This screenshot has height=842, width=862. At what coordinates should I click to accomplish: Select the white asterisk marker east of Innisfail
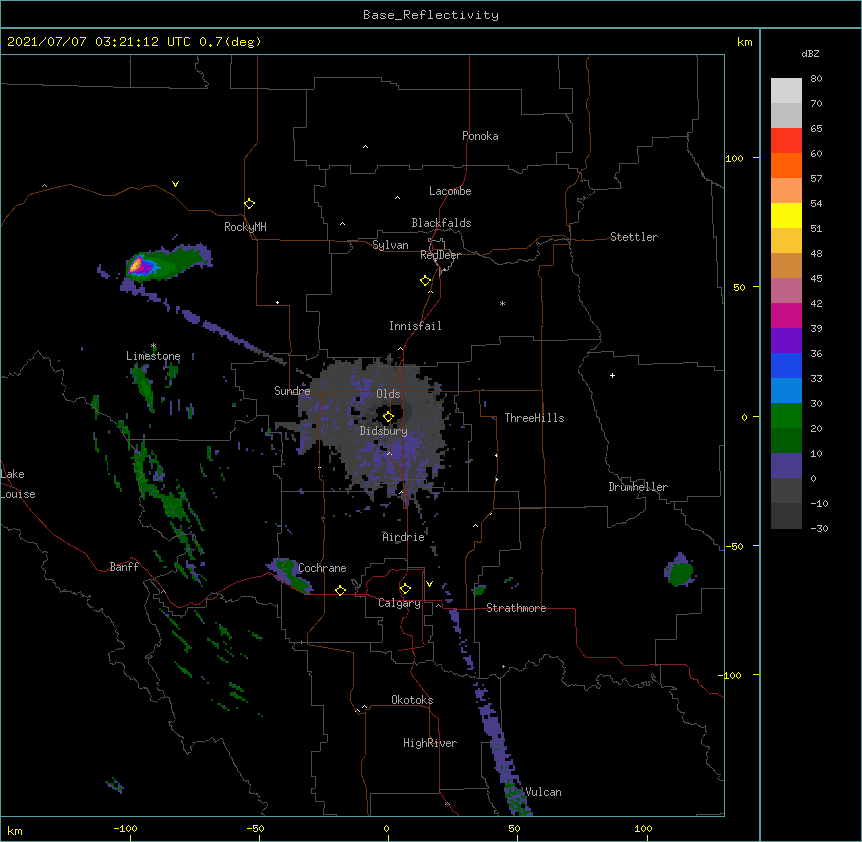tap(502, 303)
